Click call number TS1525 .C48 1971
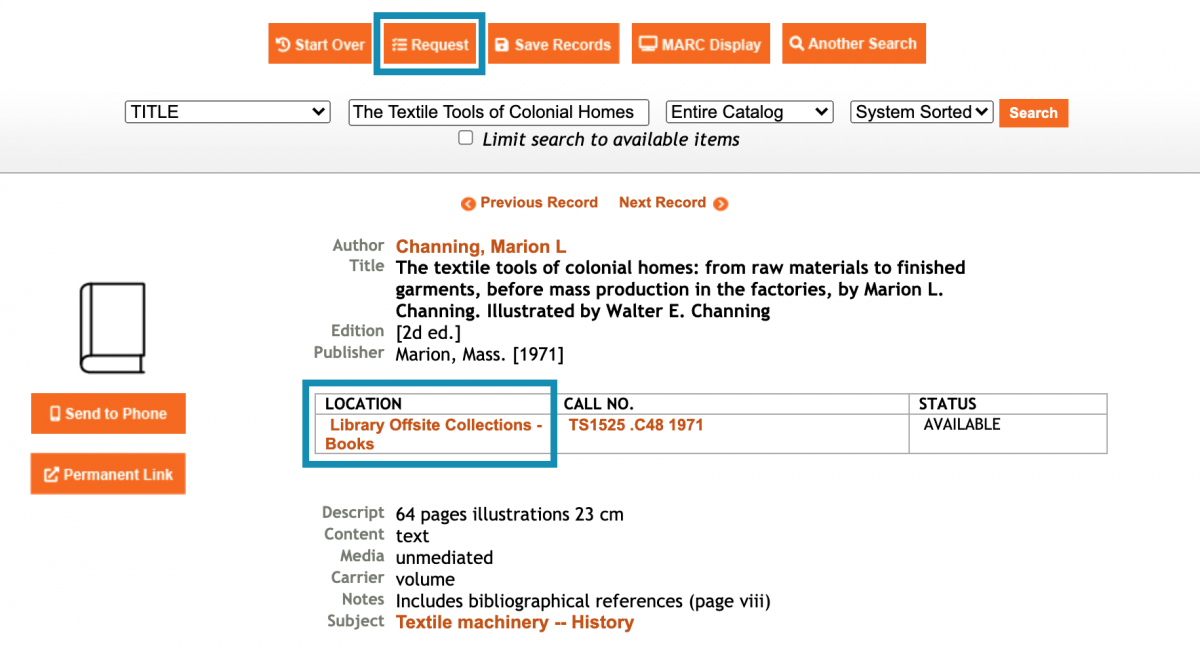1200x648 pixels. click(635, 425)
